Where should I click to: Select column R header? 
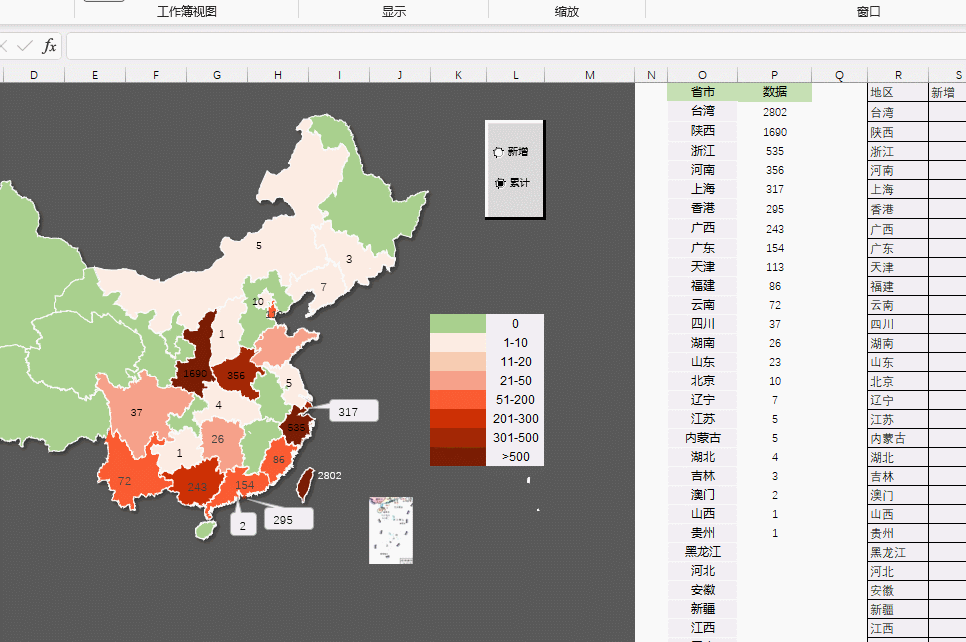tap(898, 75)
